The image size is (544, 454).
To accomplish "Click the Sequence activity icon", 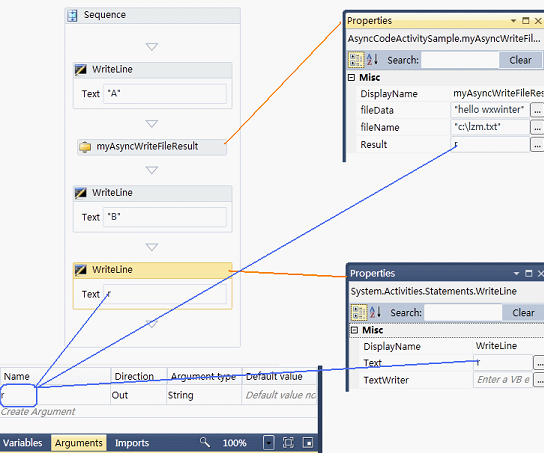I will 72,16.
